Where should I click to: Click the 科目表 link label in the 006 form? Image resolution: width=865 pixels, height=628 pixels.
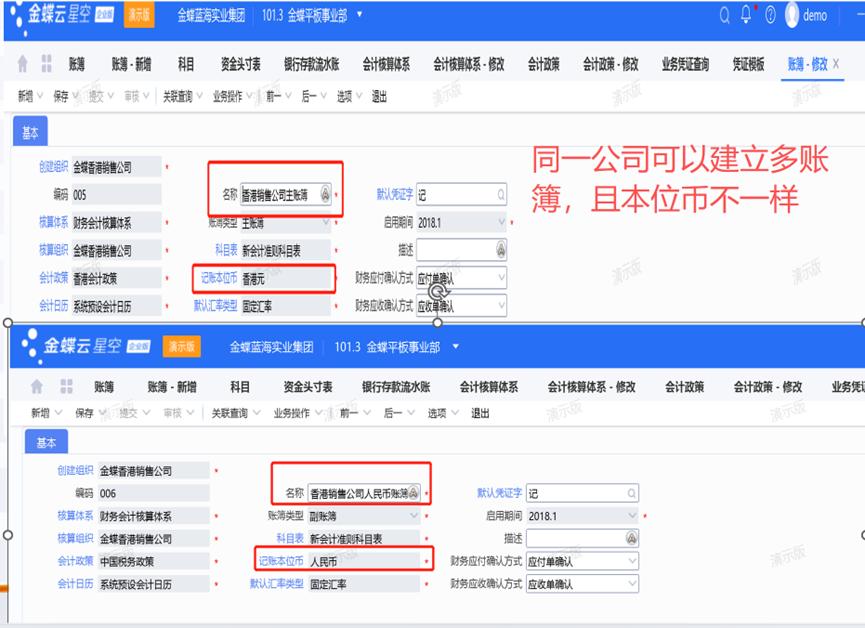(x=290, y=538)
